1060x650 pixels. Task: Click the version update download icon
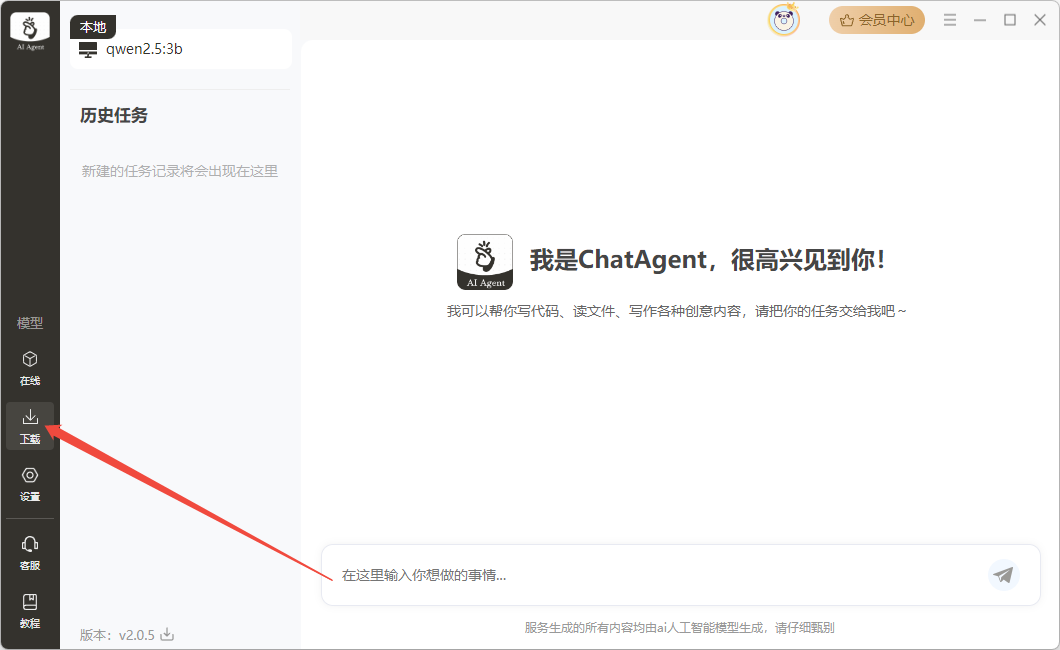[167, 634]
